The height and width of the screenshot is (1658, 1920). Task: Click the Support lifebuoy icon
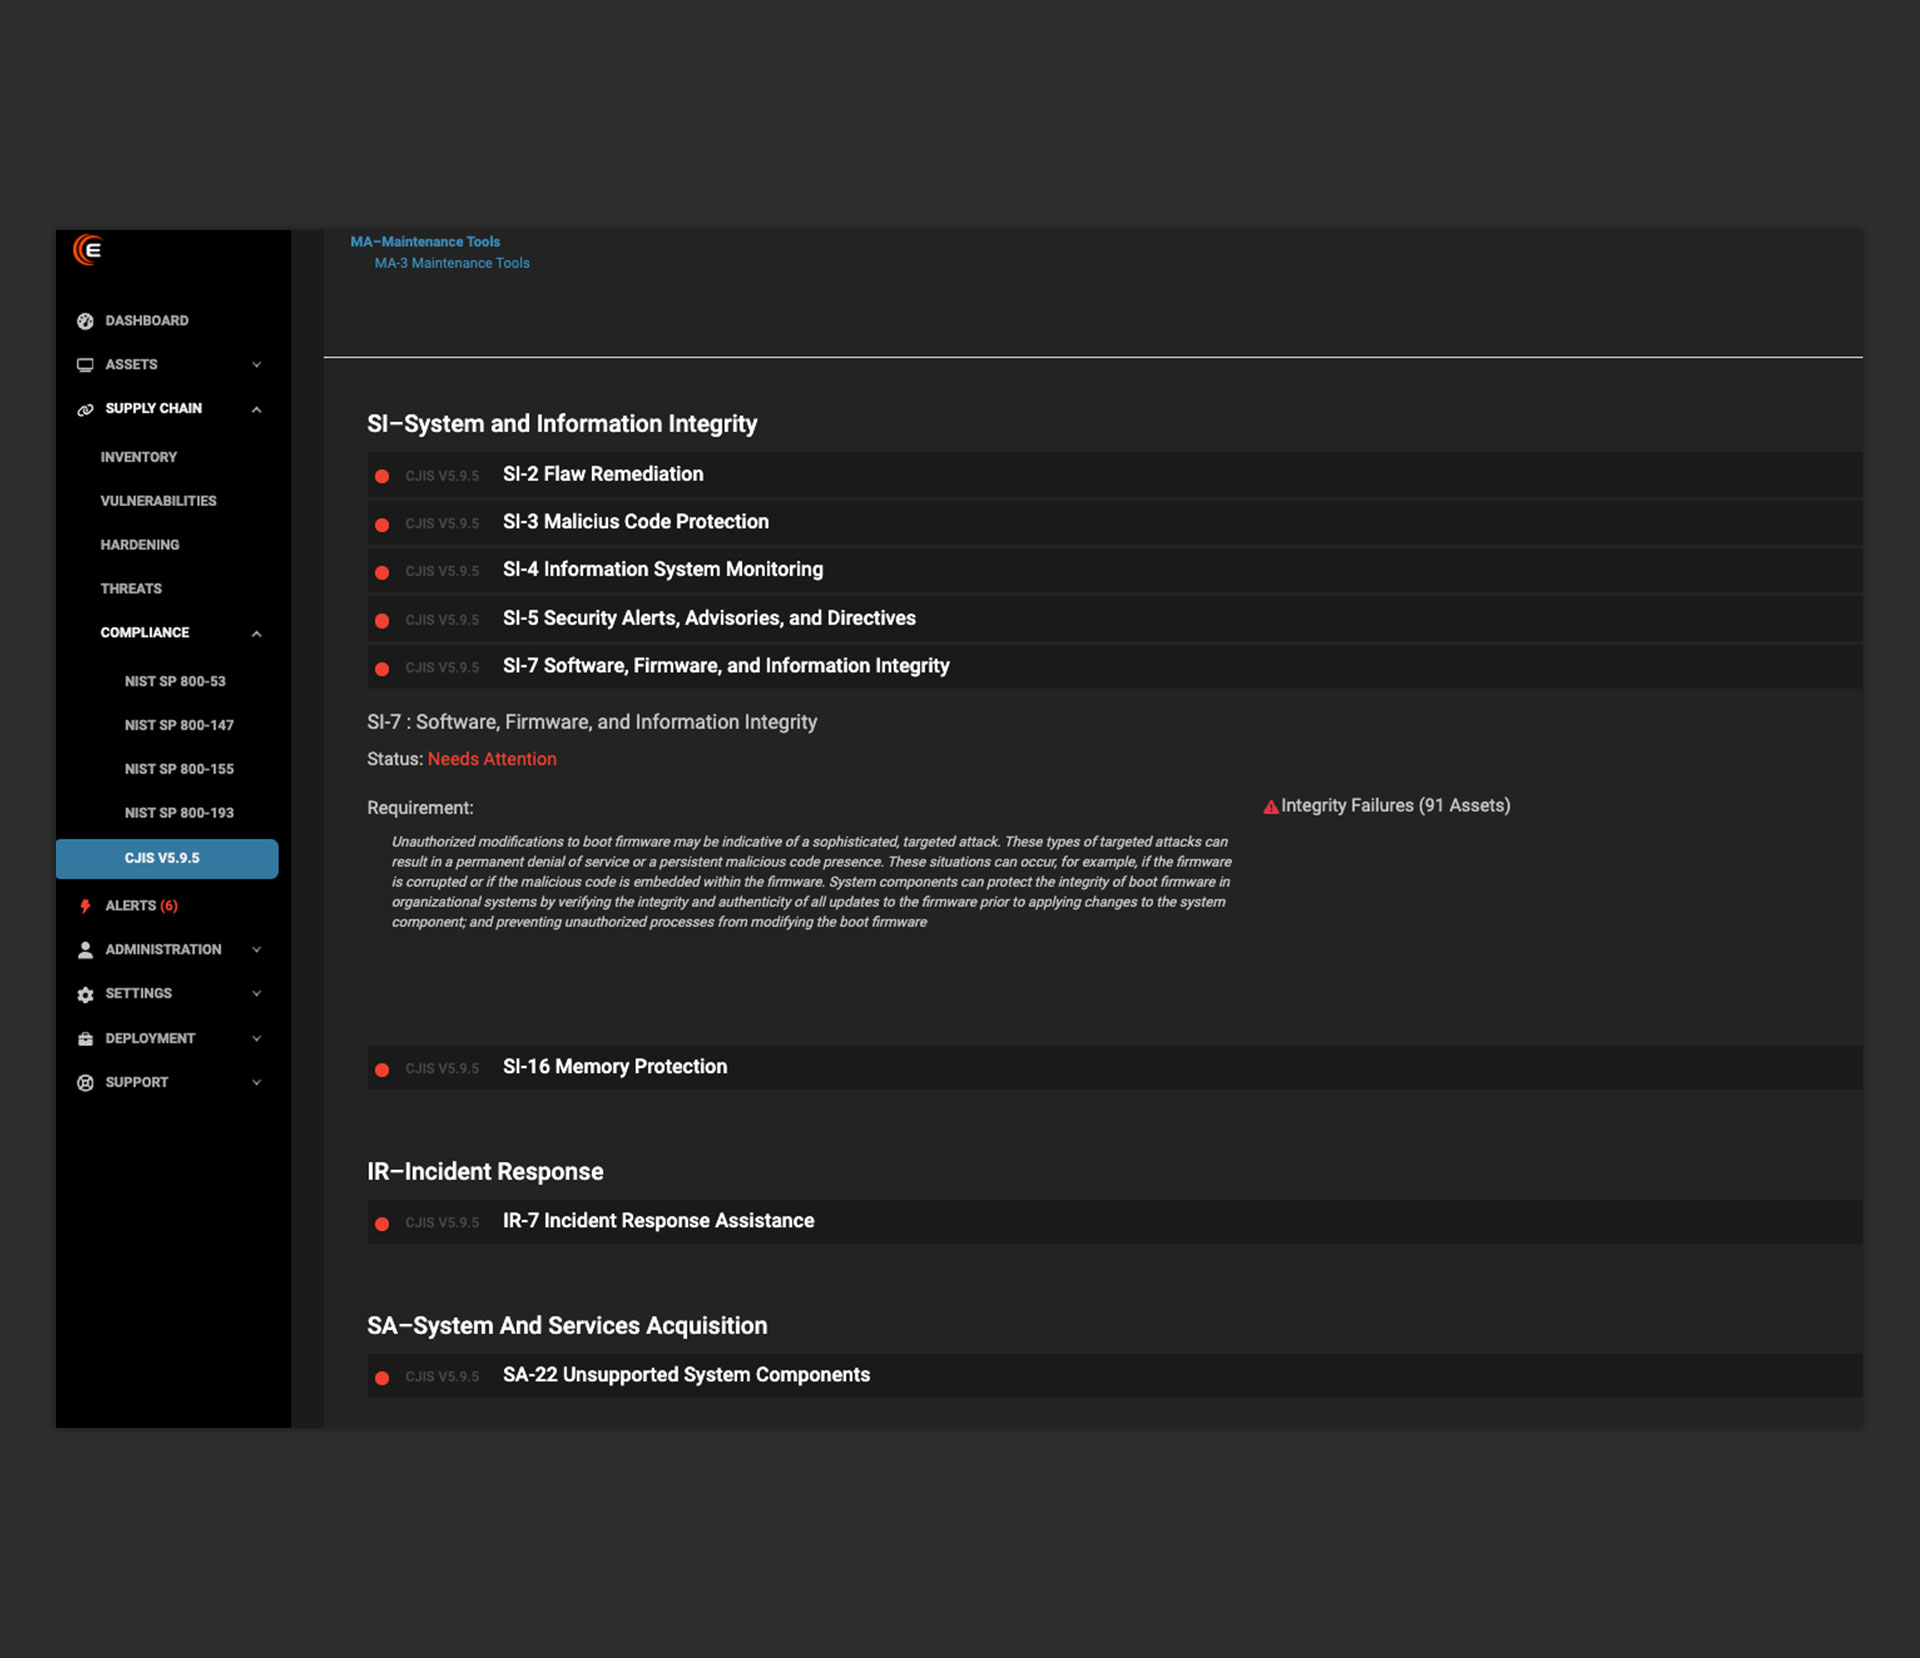pos(85,1083)
